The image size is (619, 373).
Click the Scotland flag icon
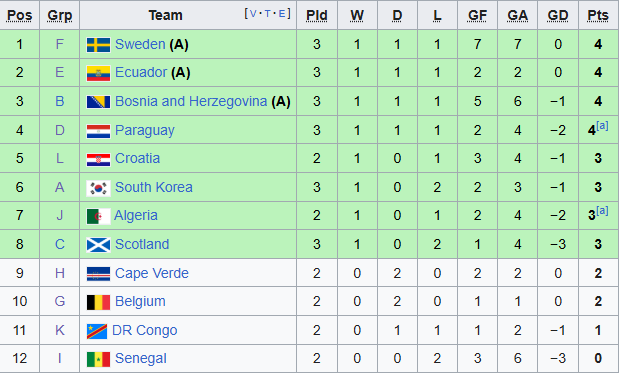(98, 245)
